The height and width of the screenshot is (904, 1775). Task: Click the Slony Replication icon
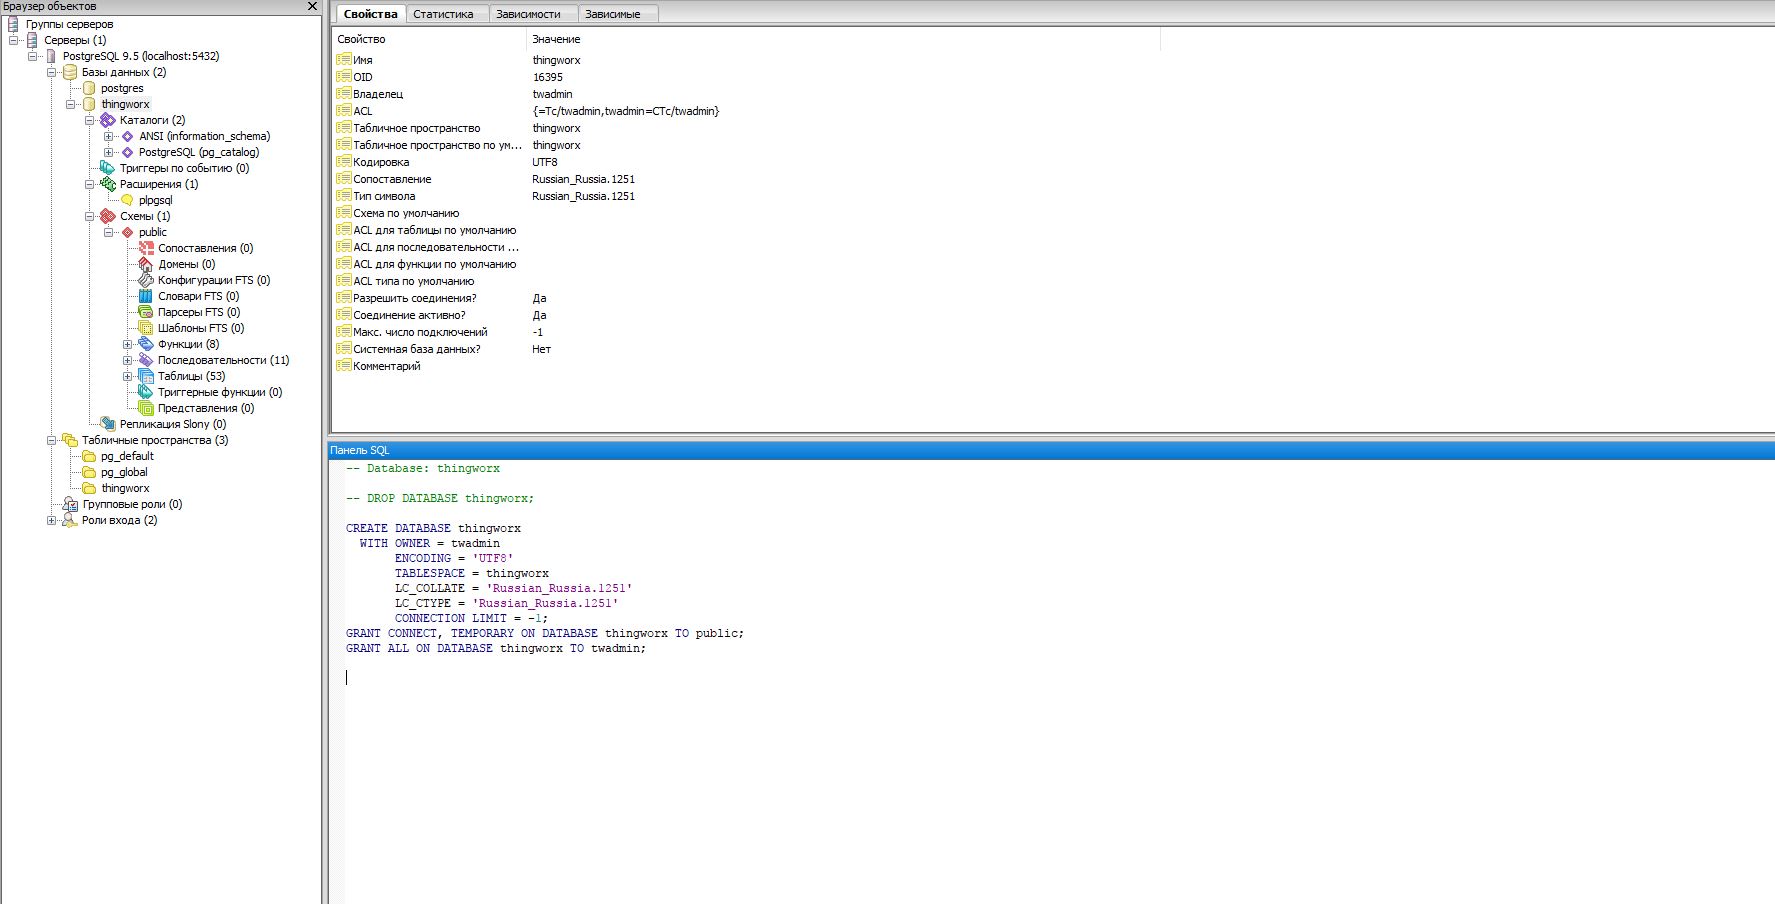pos(108,424)
